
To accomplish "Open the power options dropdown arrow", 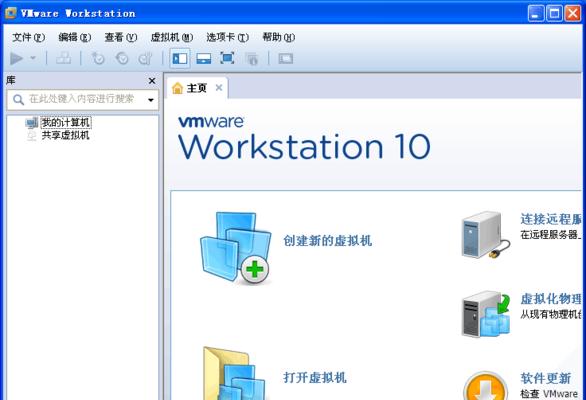I will coord(33,58).
